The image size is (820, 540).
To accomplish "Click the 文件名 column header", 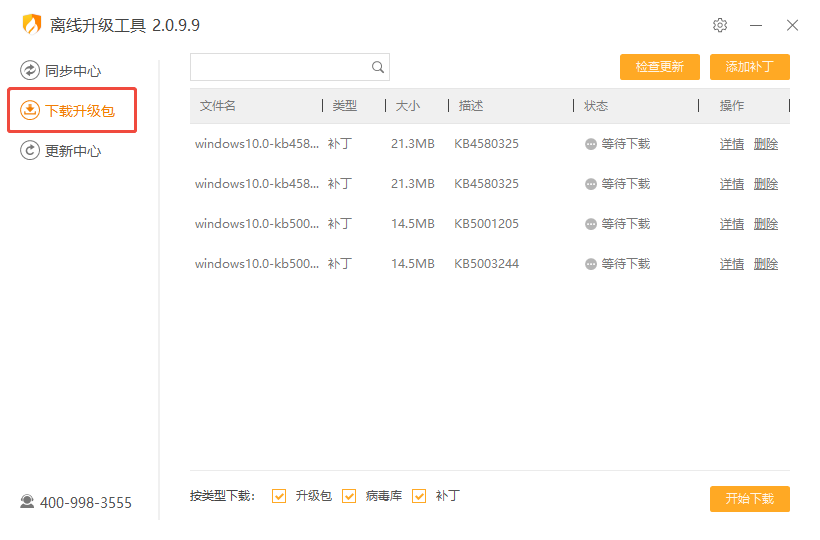I will 218,106.
